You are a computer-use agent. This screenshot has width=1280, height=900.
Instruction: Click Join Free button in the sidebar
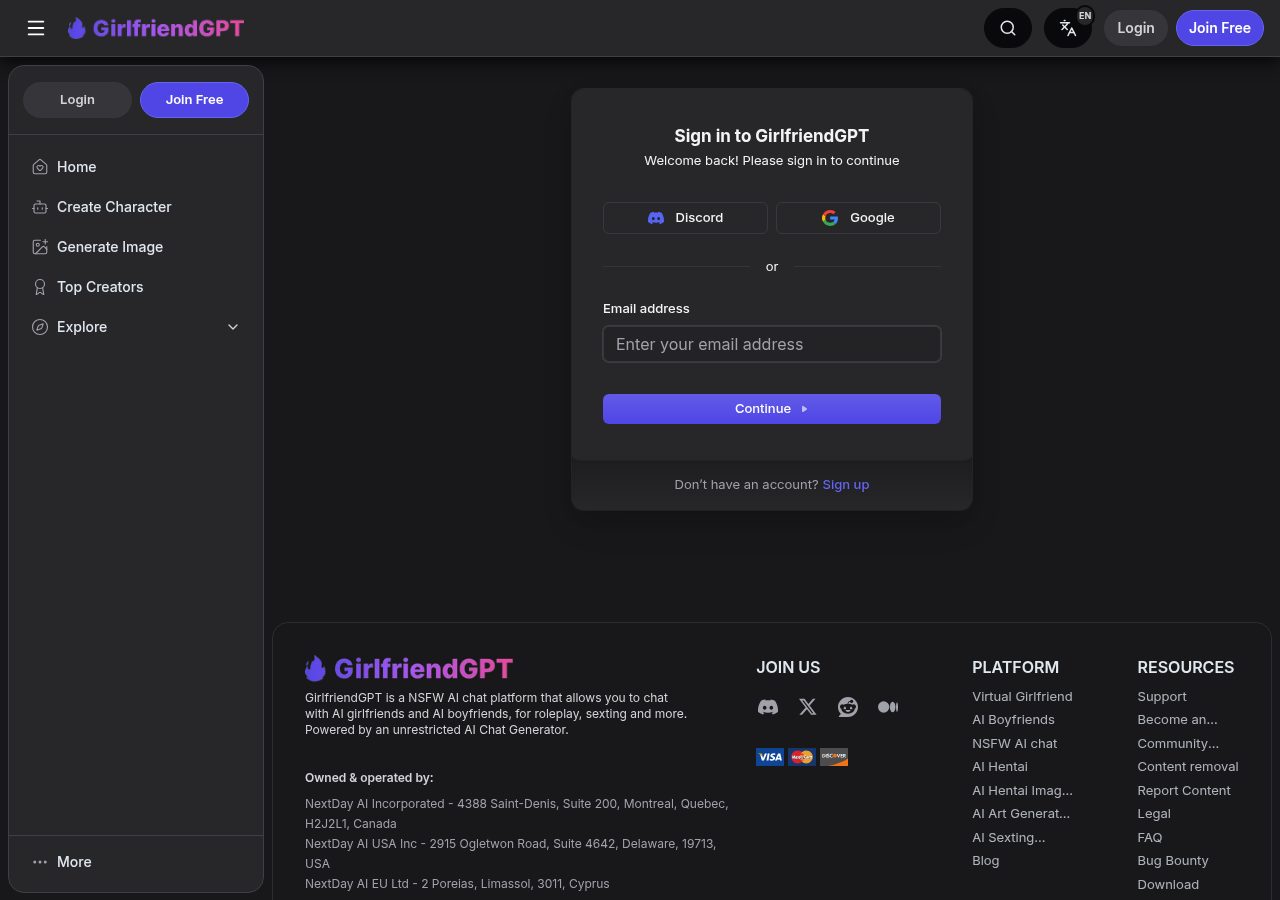click(x=194, y=100)
